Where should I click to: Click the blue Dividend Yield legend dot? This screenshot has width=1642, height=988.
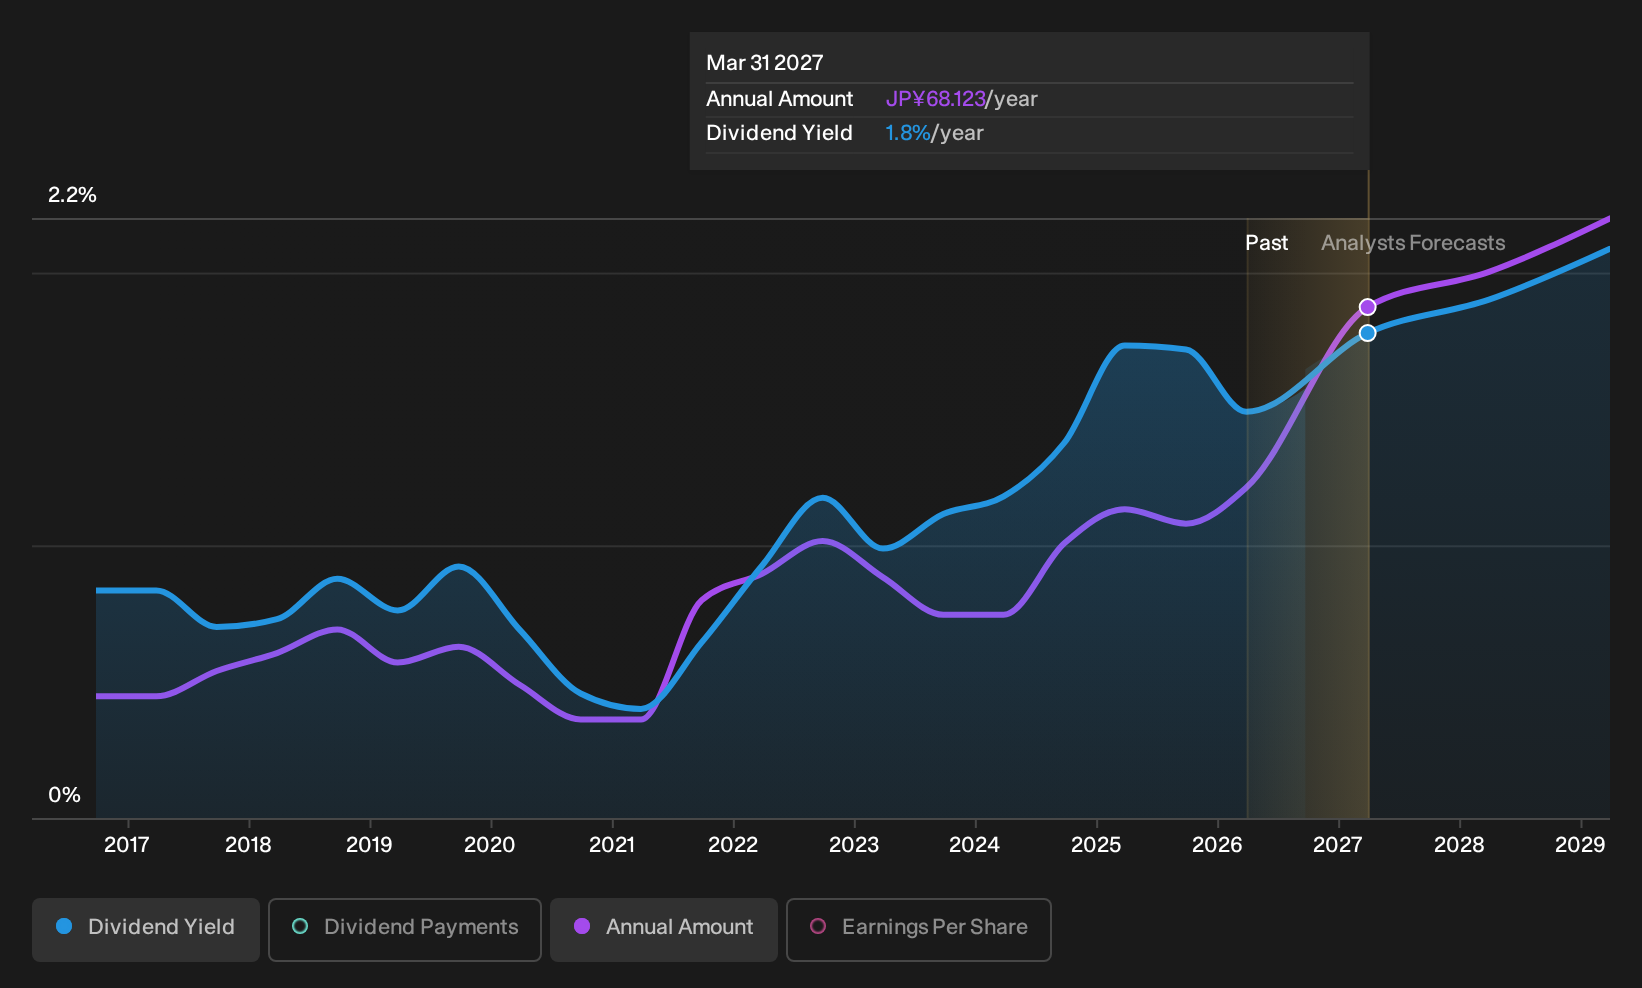click(x=64, y=926)
